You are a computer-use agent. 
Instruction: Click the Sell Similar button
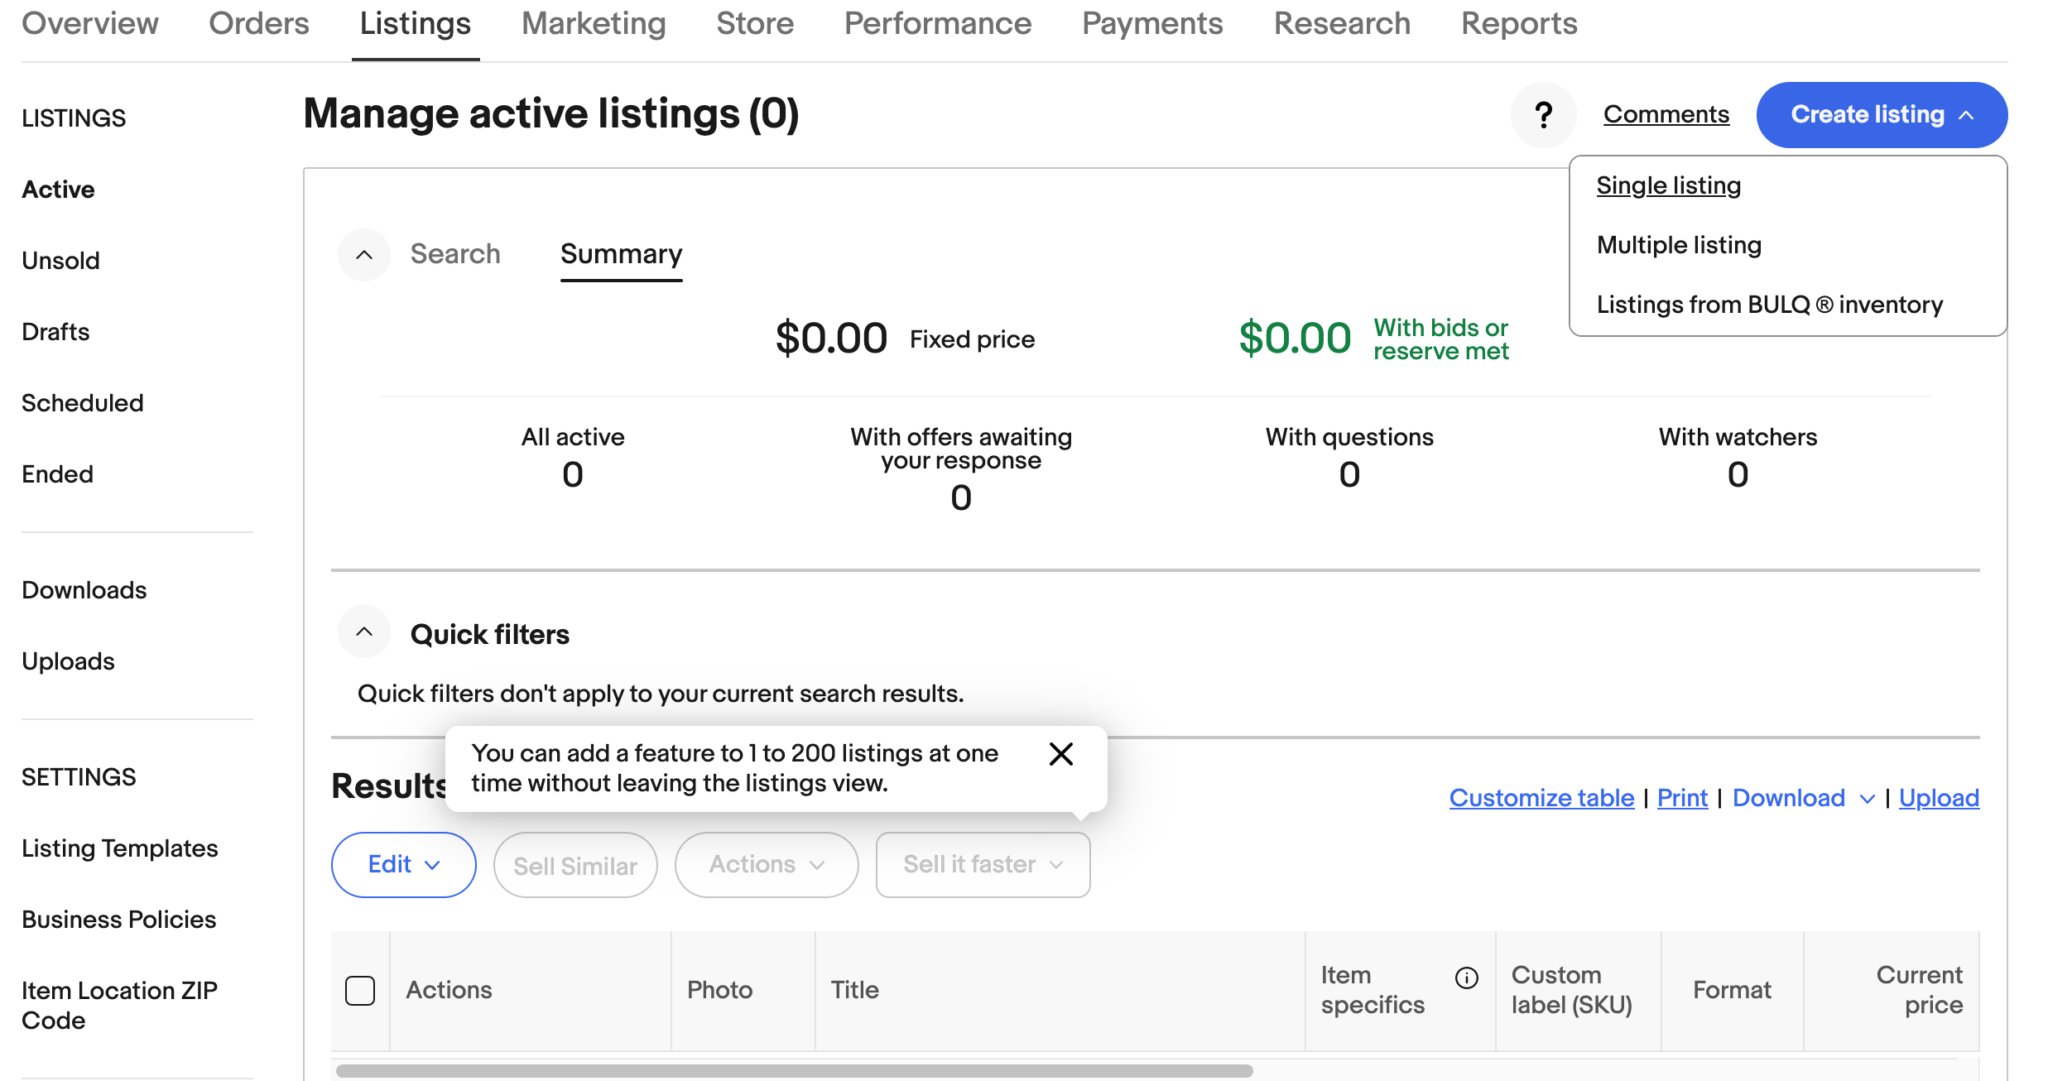(575, 864)
